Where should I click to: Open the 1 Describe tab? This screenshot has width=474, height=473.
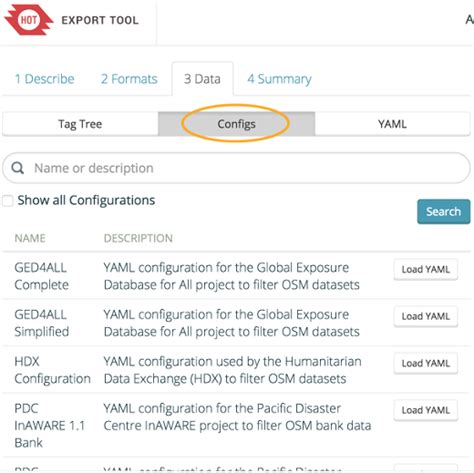(x=44, y=79)
